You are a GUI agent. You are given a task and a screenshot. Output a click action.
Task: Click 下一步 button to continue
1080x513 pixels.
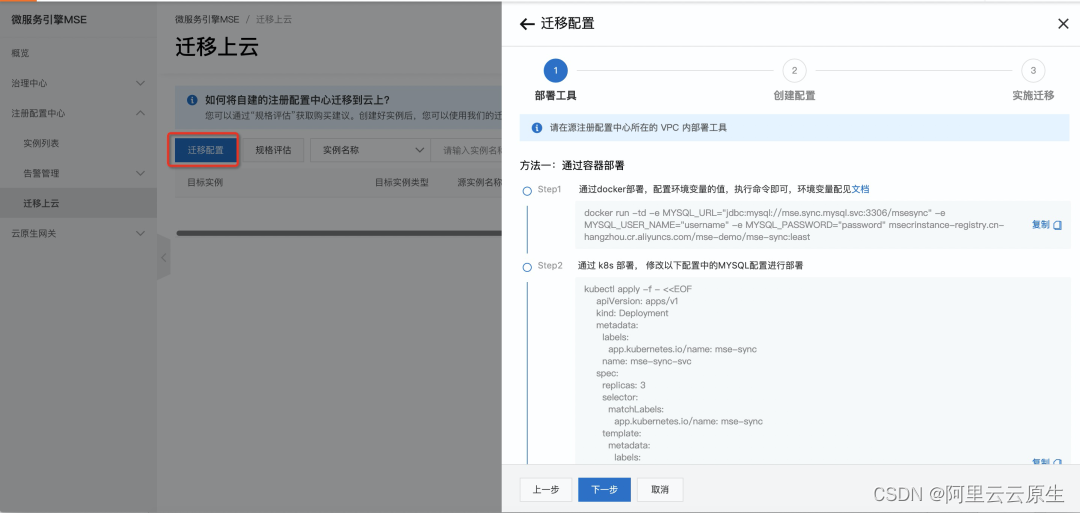[604, 490]
